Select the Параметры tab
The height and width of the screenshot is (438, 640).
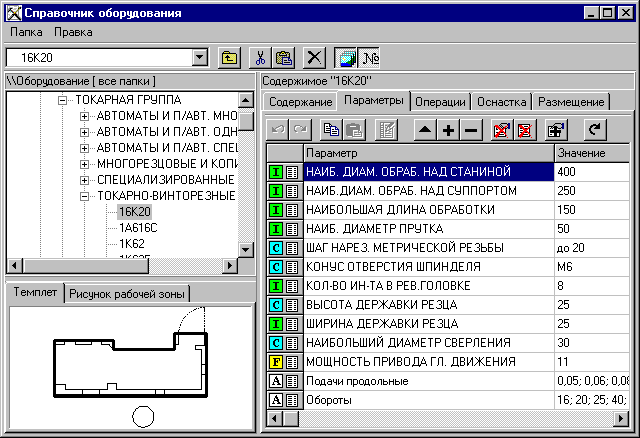coord(373,100)
